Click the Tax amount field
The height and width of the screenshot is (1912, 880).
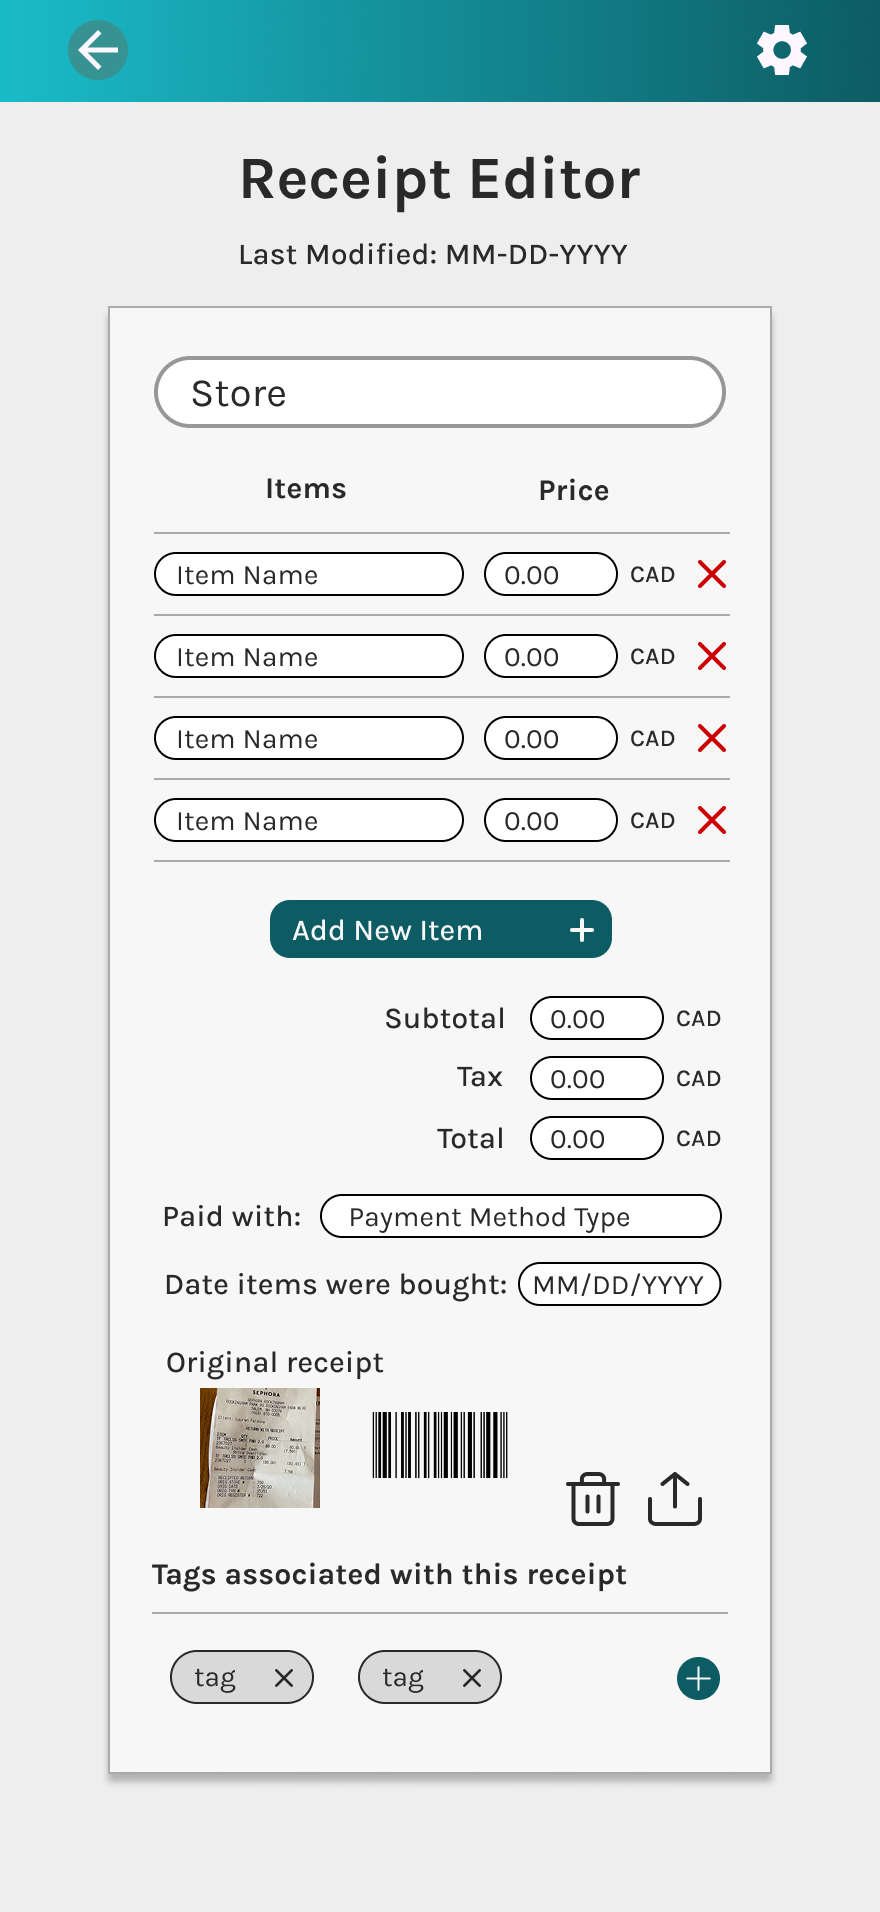coord(597,1078)
